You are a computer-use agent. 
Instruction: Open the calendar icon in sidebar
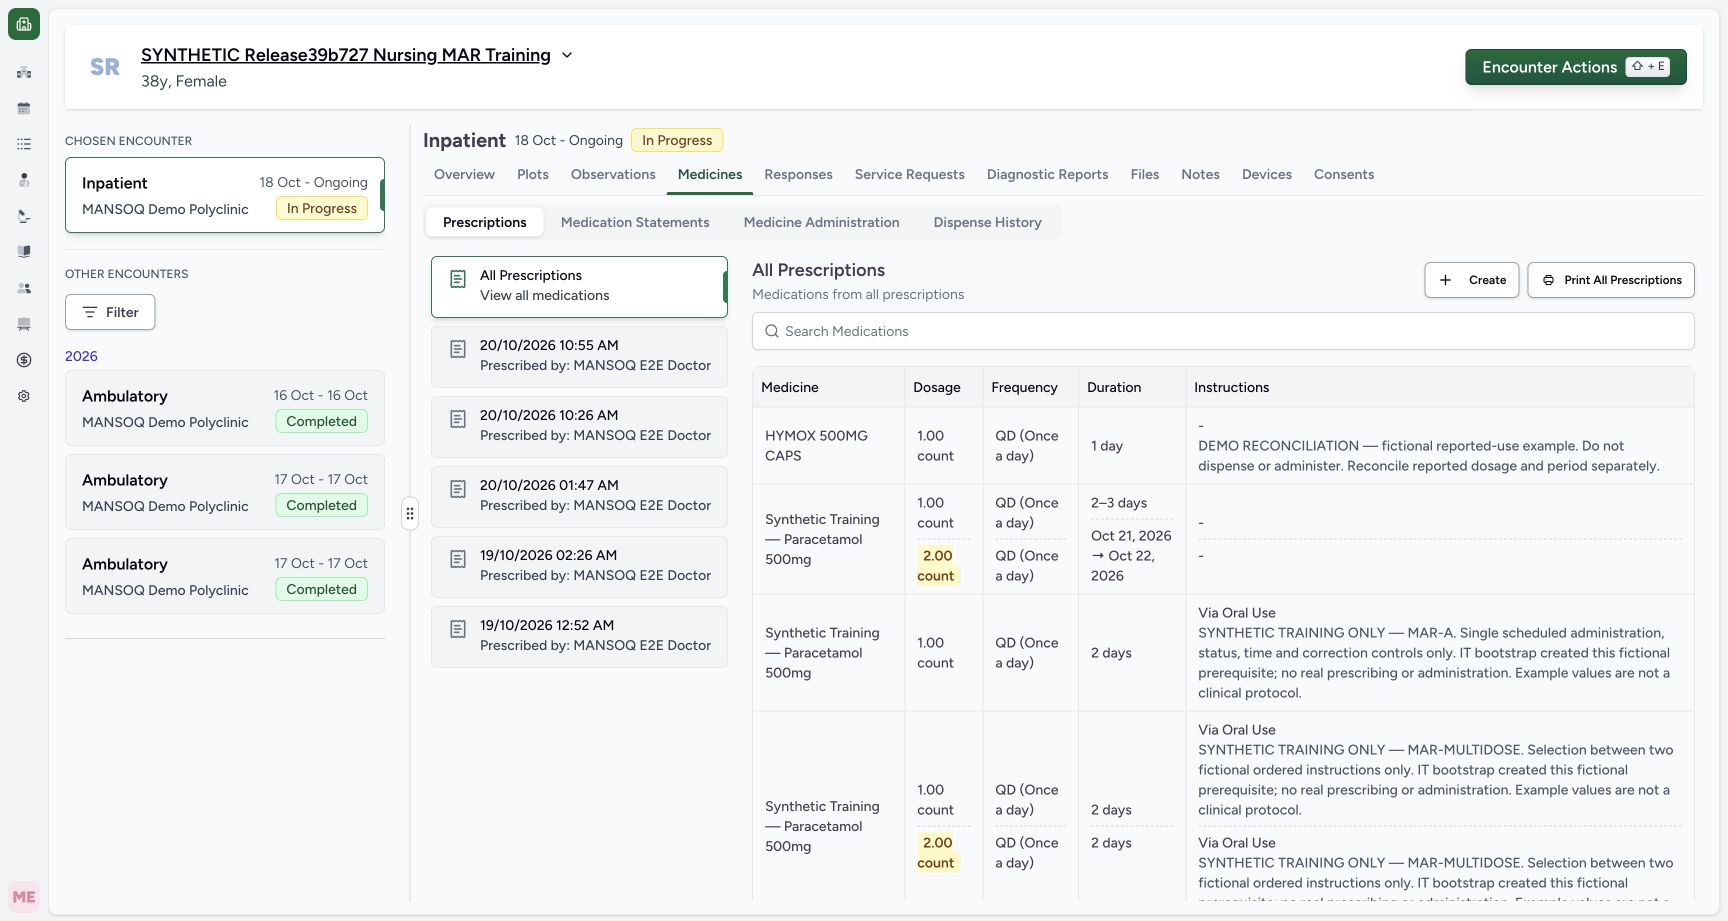click(24, 108)
